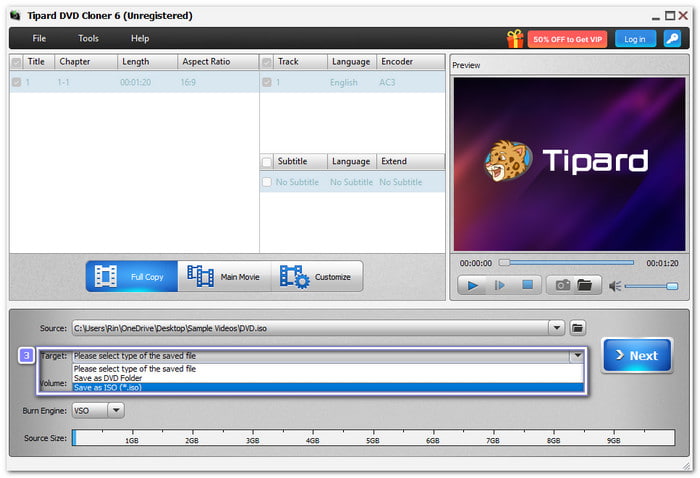Click the Tipard preview video area

coord(569,164)
